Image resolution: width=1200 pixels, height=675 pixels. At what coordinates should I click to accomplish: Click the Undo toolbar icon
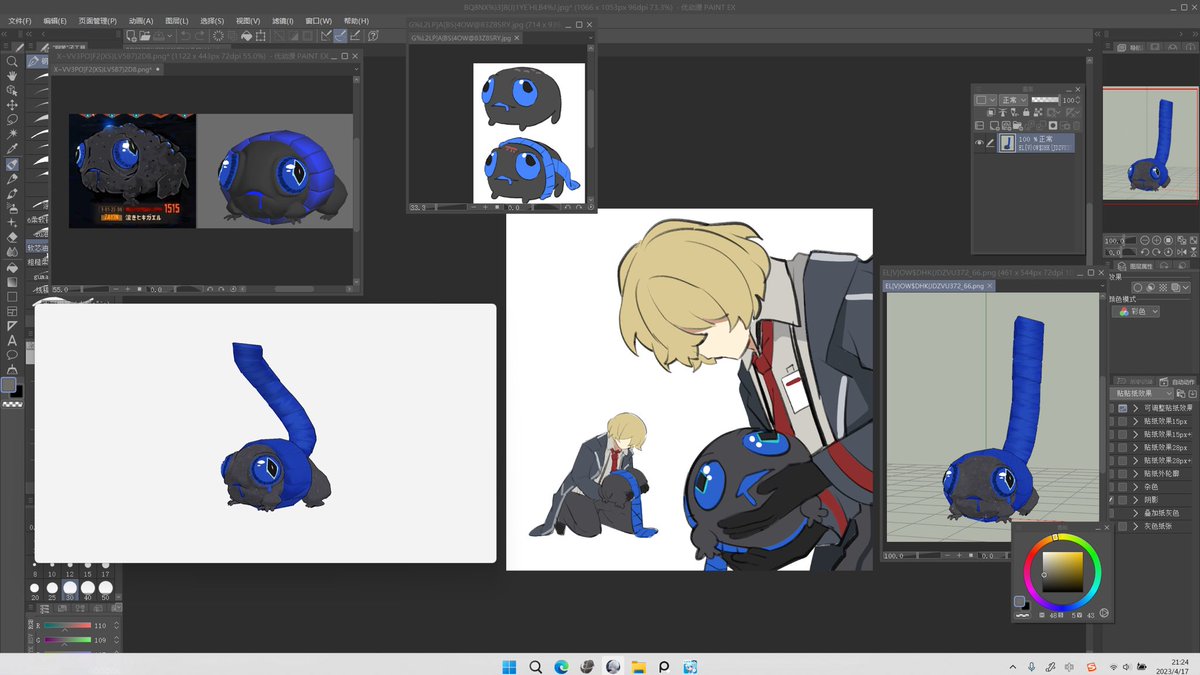[185, 36]
